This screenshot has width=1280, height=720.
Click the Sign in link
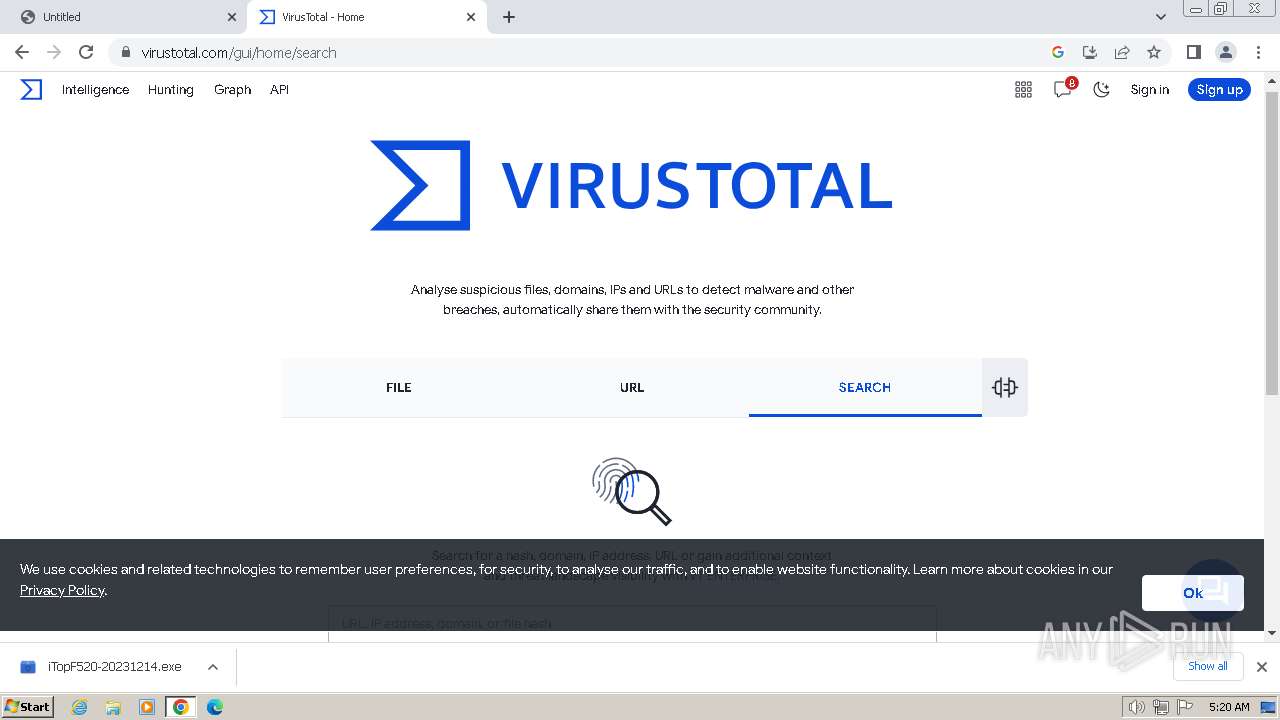coord(1149,90)
